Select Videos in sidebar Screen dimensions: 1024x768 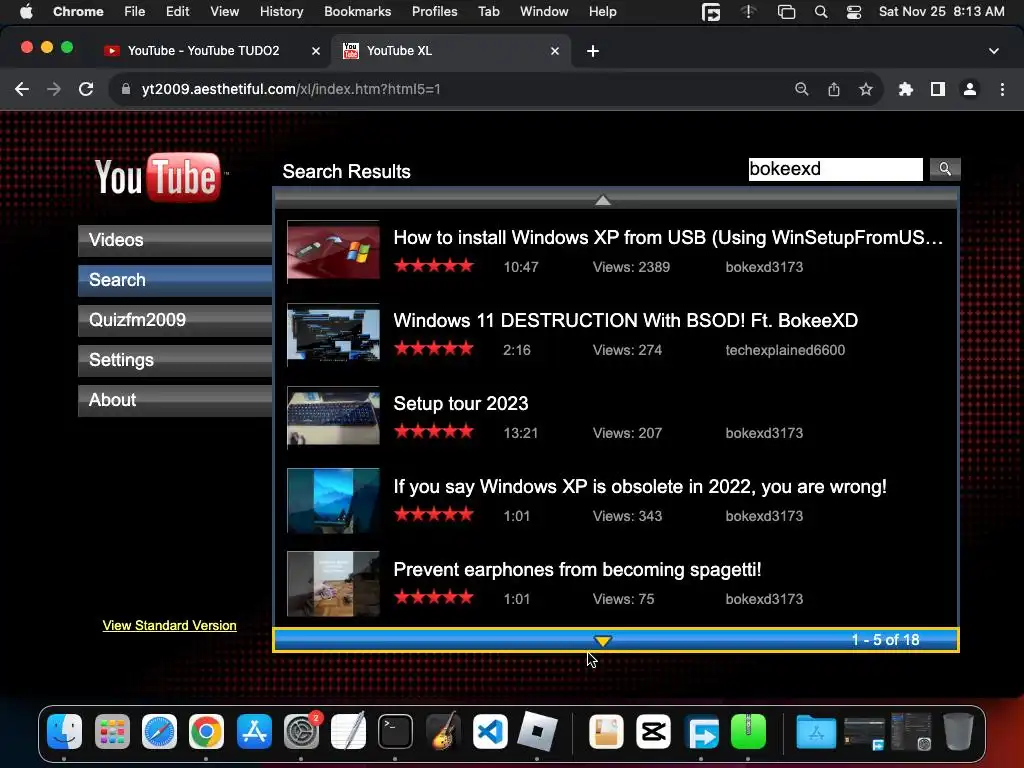coord(175,240)
